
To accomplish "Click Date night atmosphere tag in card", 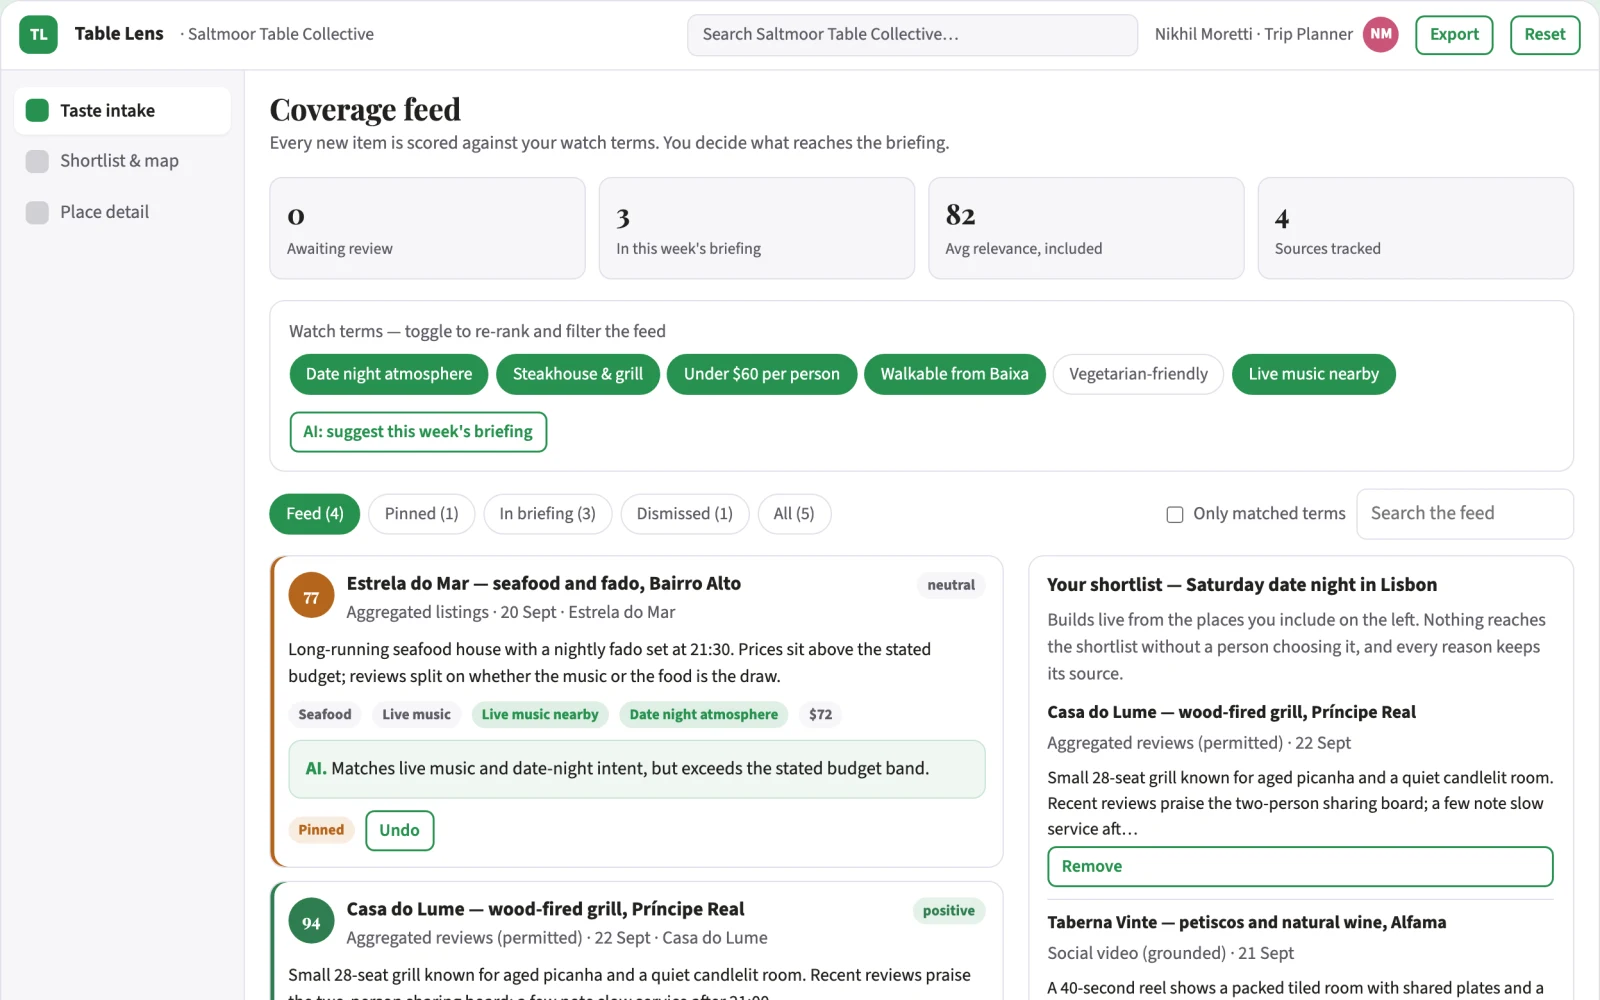I will [x=703, y=715].
